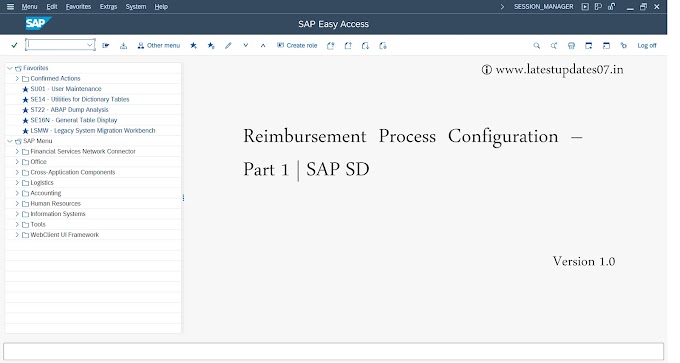Expand the Logistics folder
The height and width of the screenshot is (363, 680).
17,183
